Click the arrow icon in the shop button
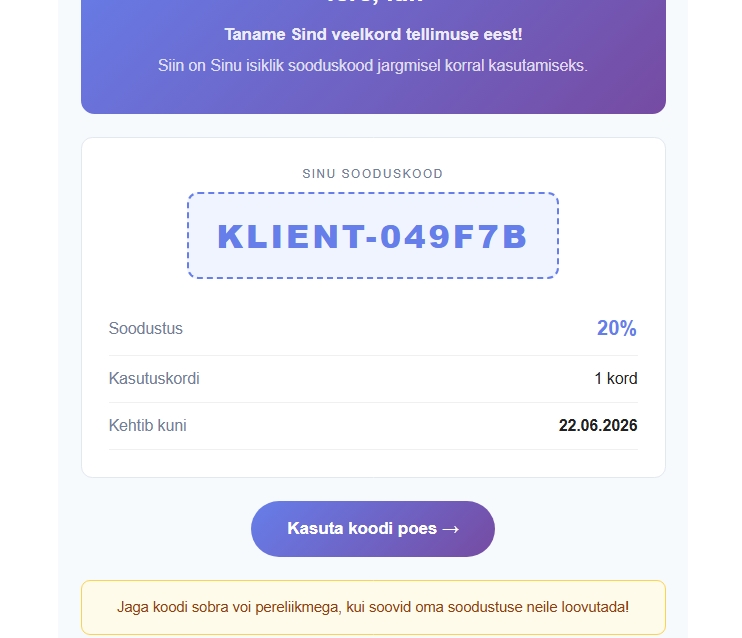The image size is (742, 638). coord(450,529)
